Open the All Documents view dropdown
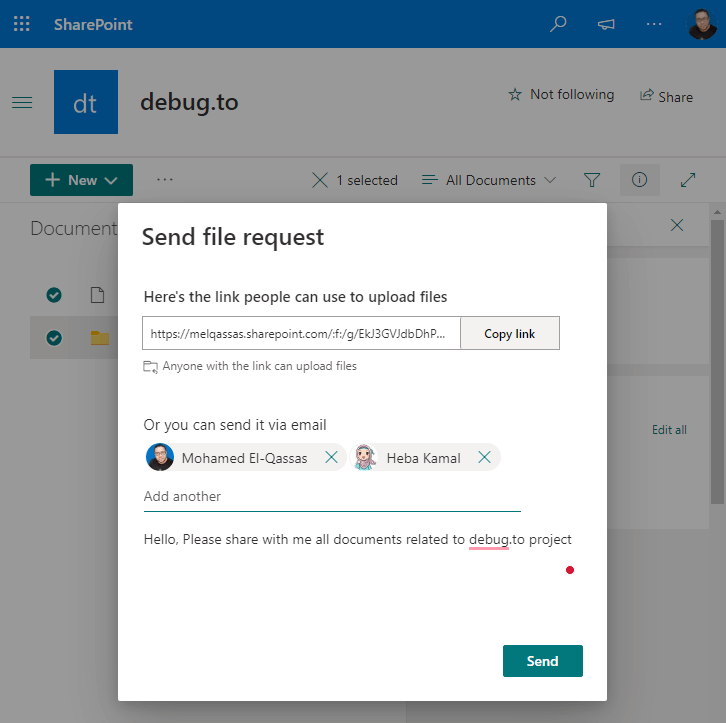726x723 pixels. (x=488, y=180)
